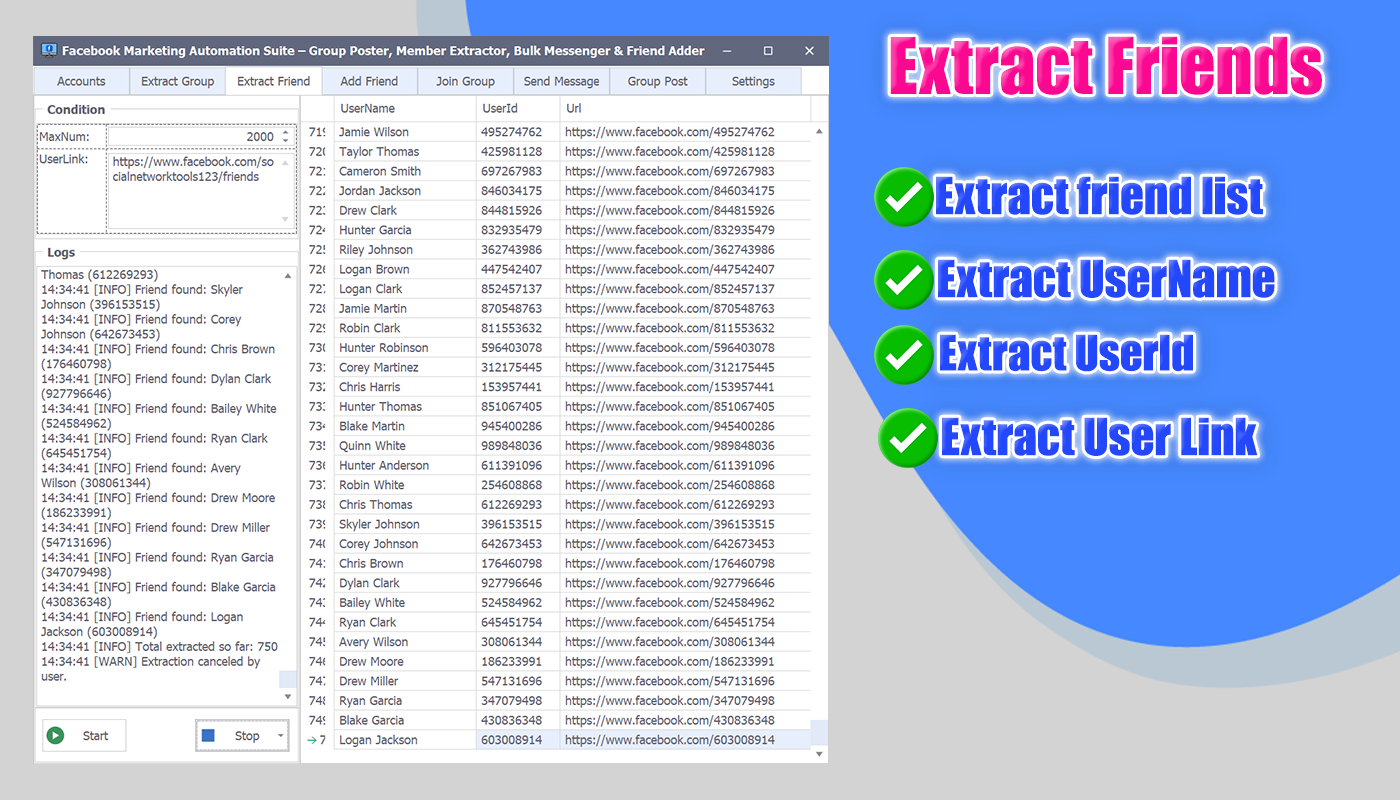
Task: Select the Logan Jackson row in table
Action: click(x=556, y=740)
